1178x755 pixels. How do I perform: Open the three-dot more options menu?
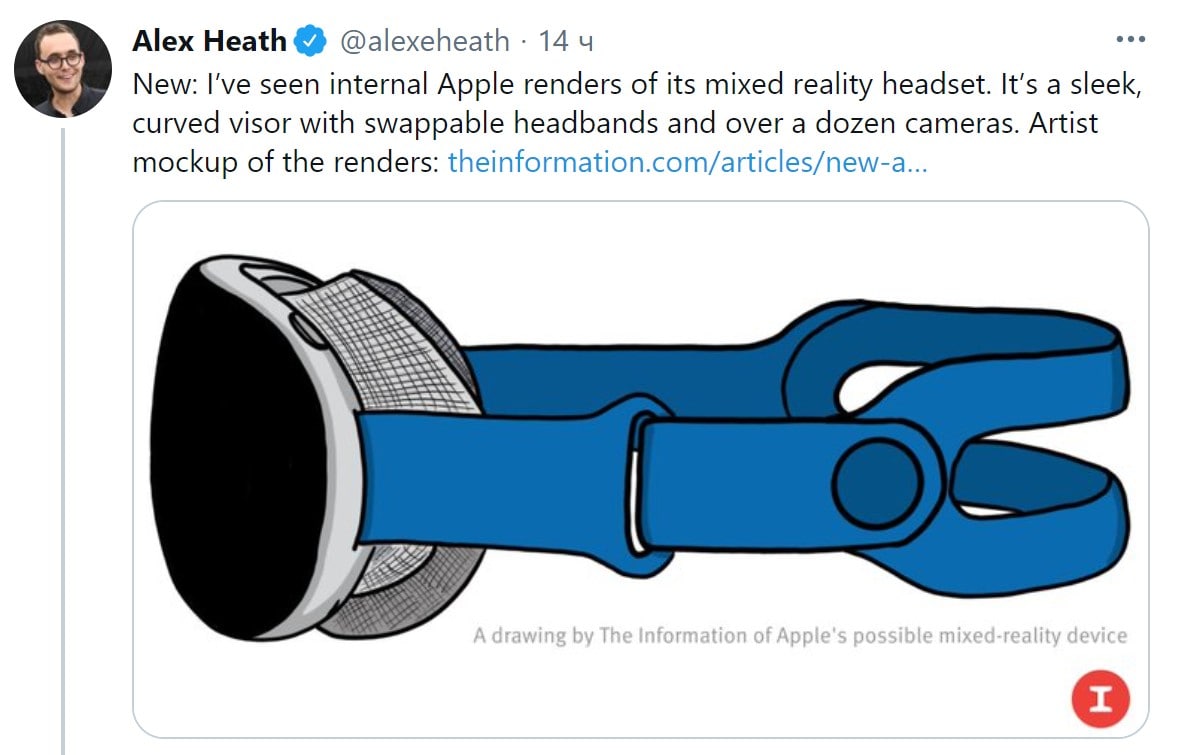pyautogui.click(x=1131, y=39)
